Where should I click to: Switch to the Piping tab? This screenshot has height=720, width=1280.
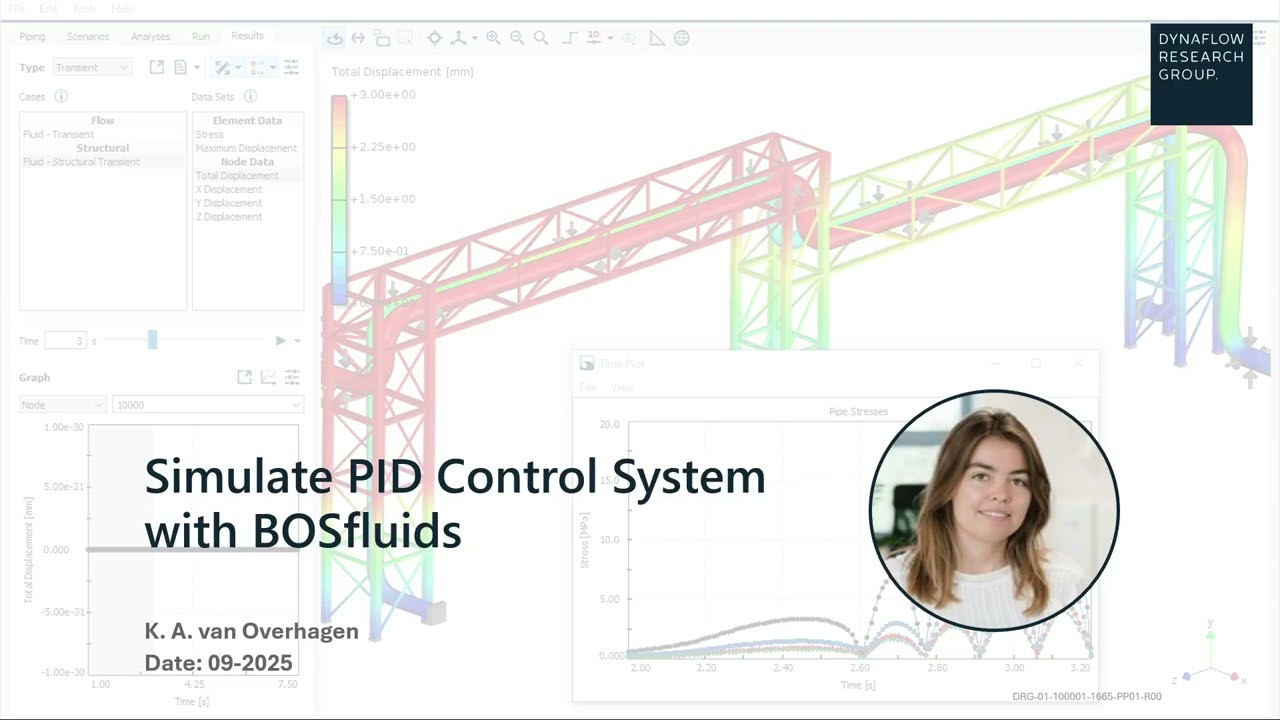click(32, 36)
